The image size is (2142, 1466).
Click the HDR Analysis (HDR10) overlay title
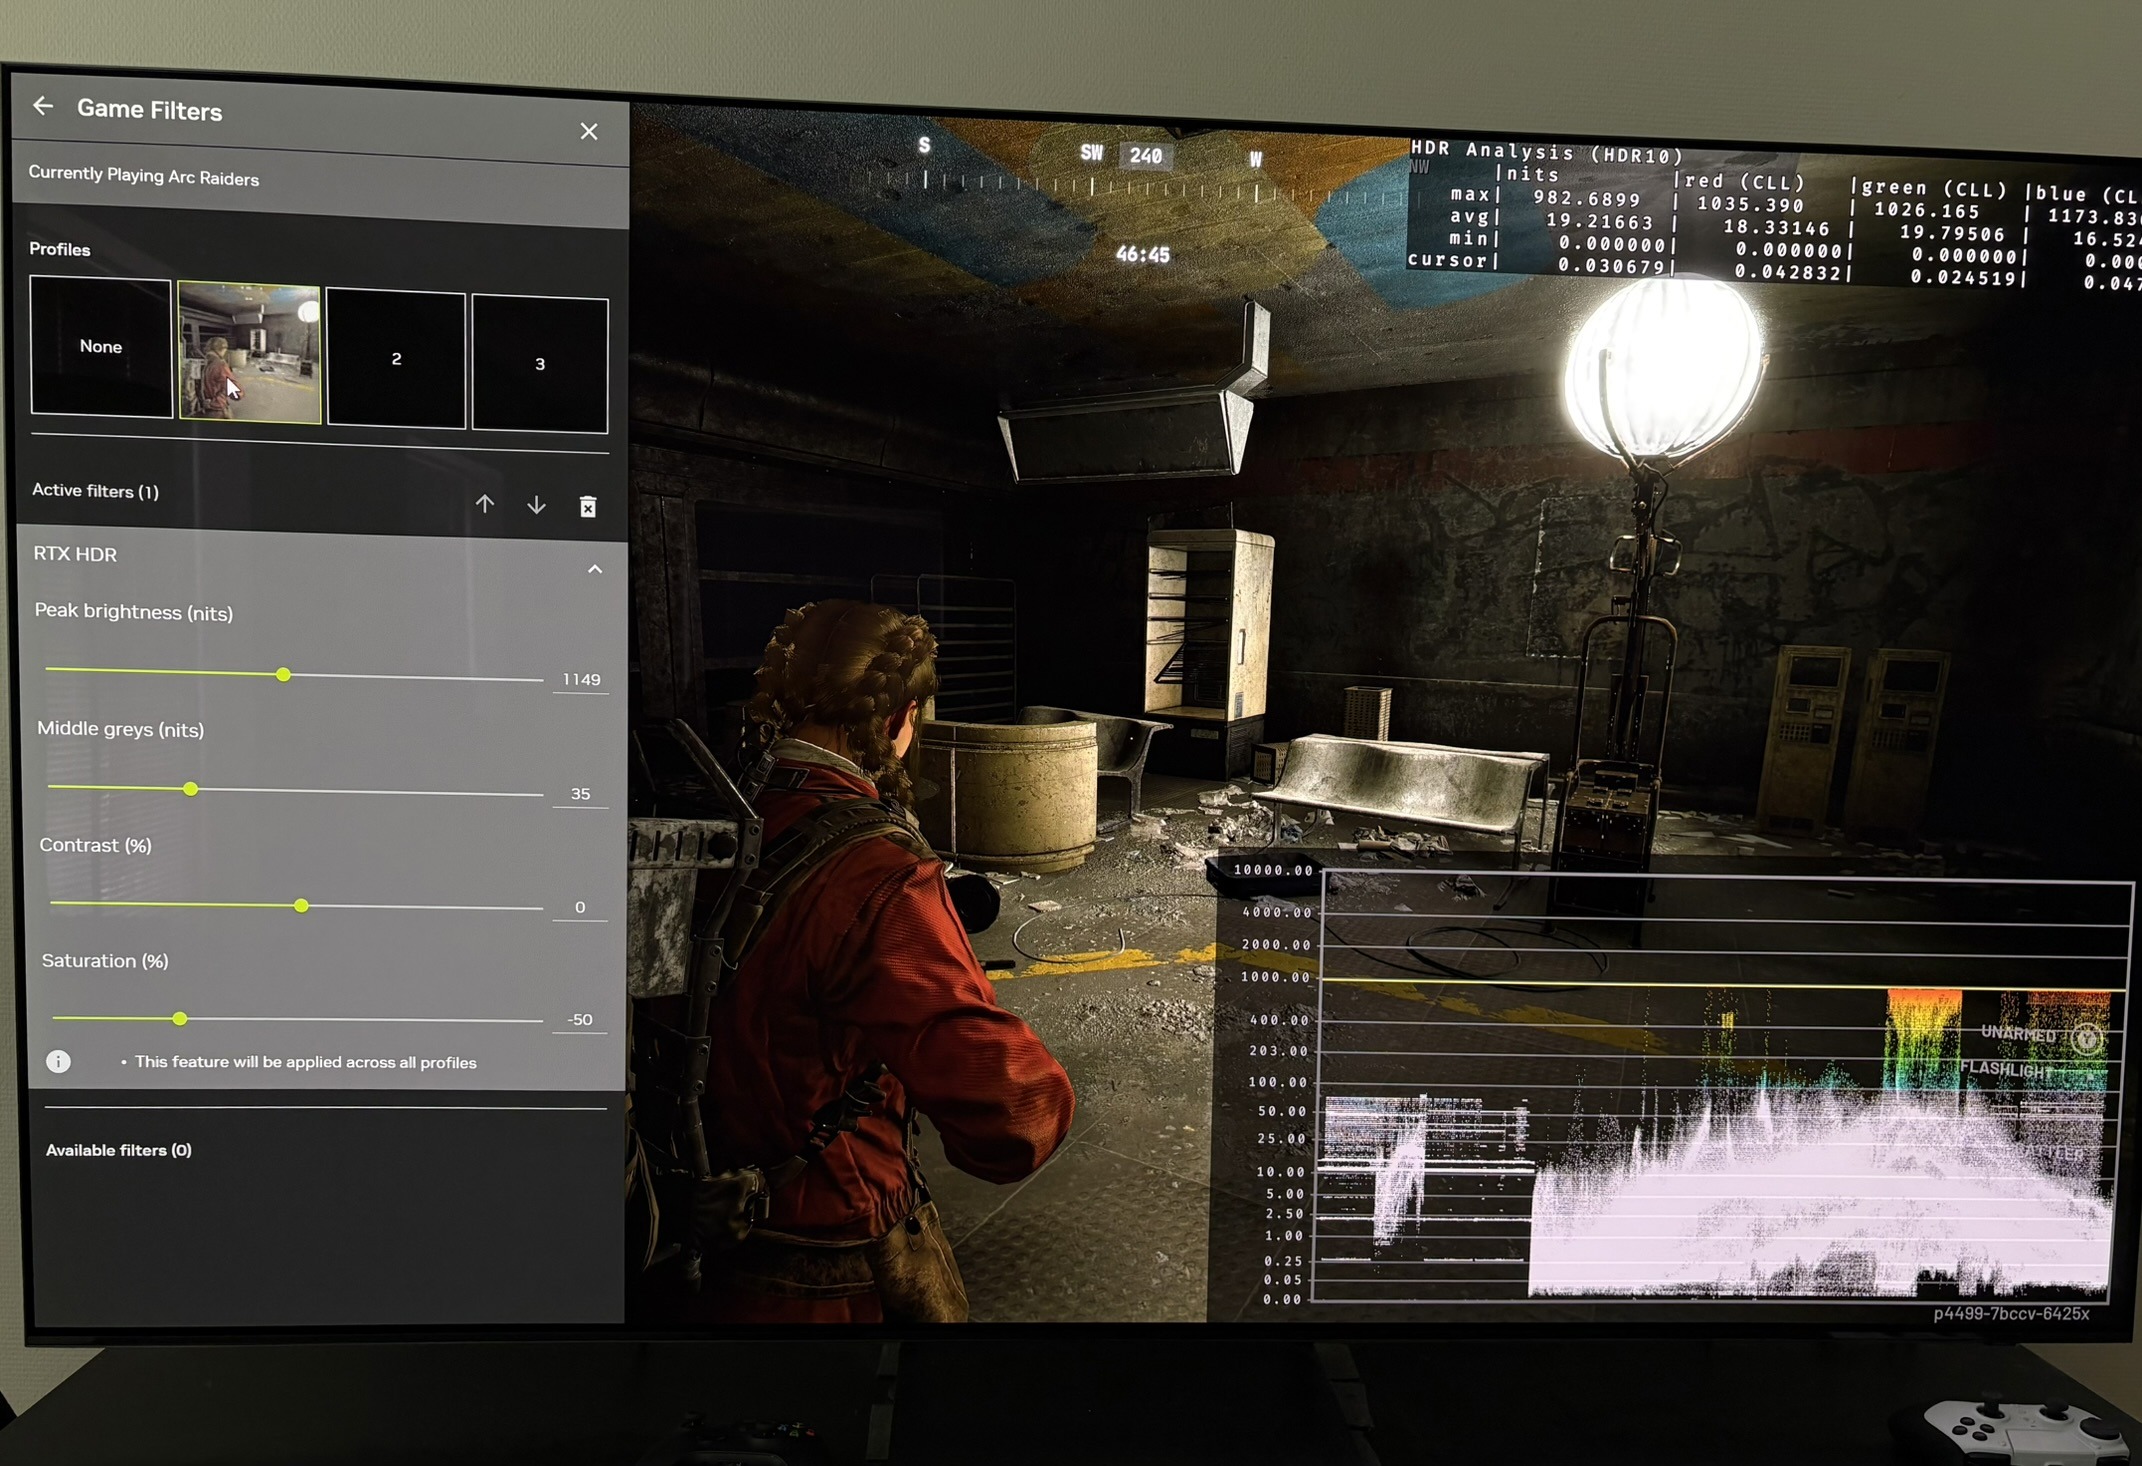(x=1547, y=153)
